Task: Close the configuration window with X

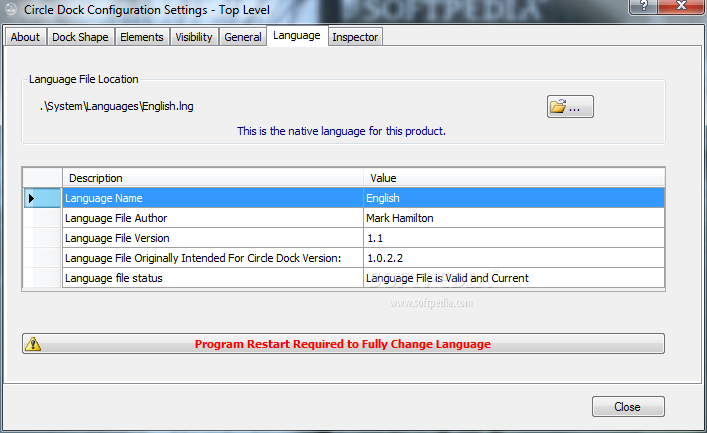Action: click(x=681, y=6)
